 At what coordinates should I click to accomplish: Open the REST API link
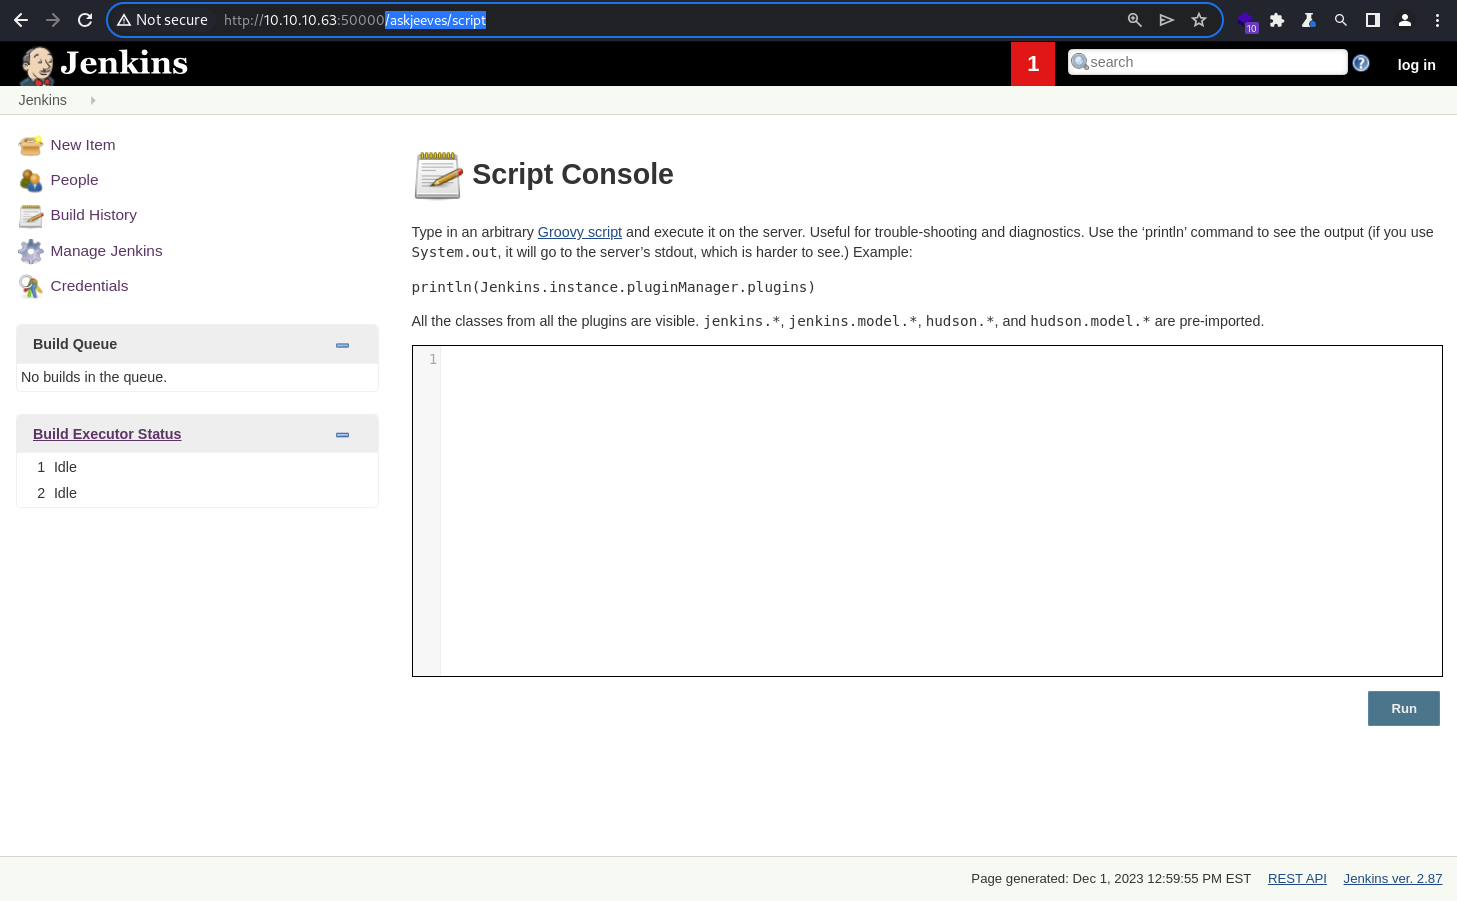(x=1297, y=879)
